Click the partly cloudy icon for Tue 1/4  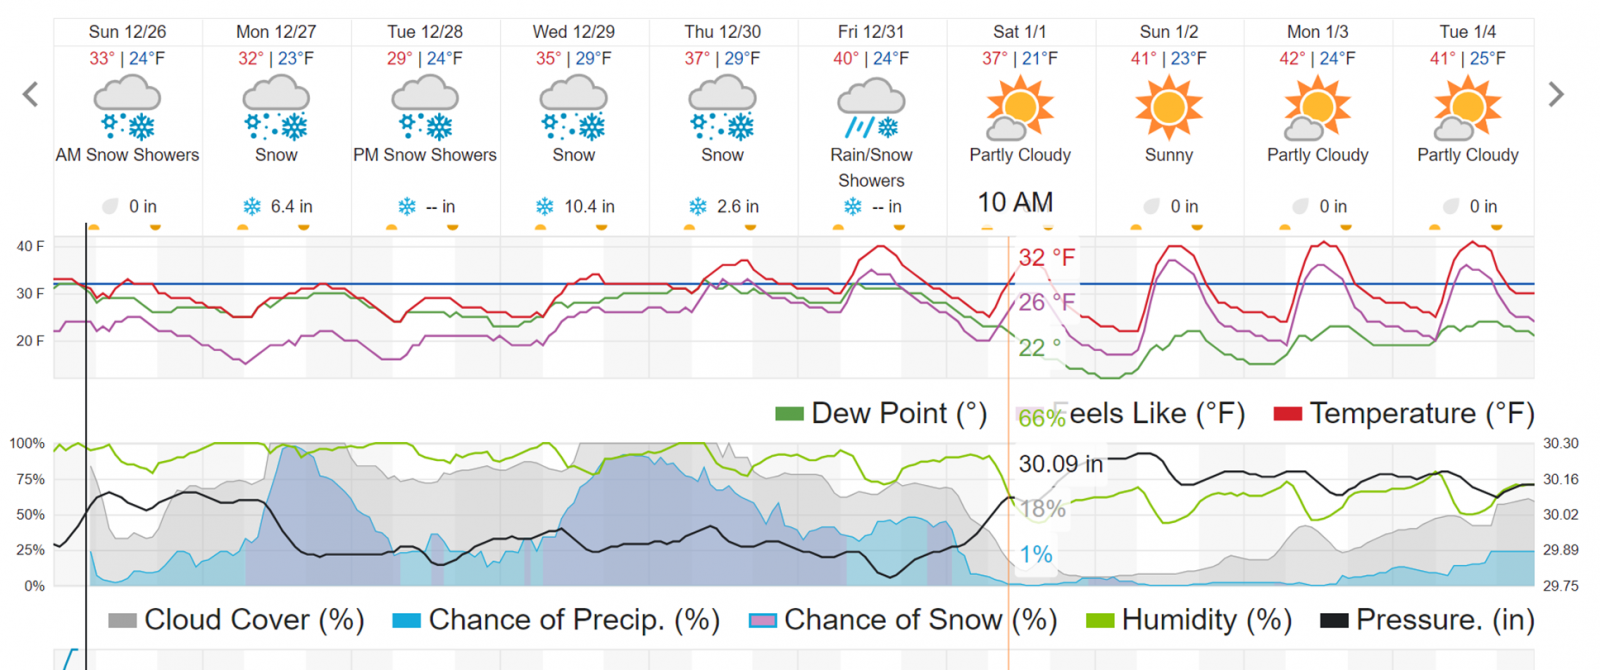click(1467, 109)
